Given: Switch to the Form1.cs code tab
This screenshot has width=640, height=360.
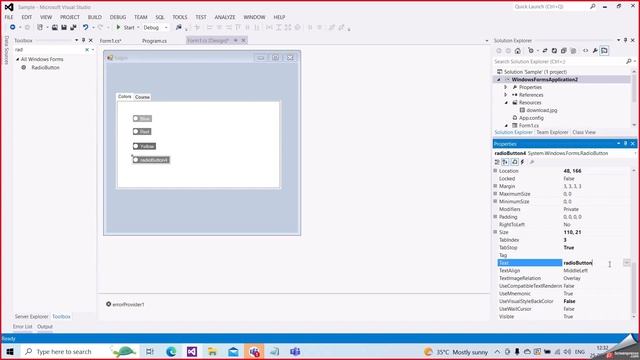Looking at the screenshot, I should (x=111, y=41).
